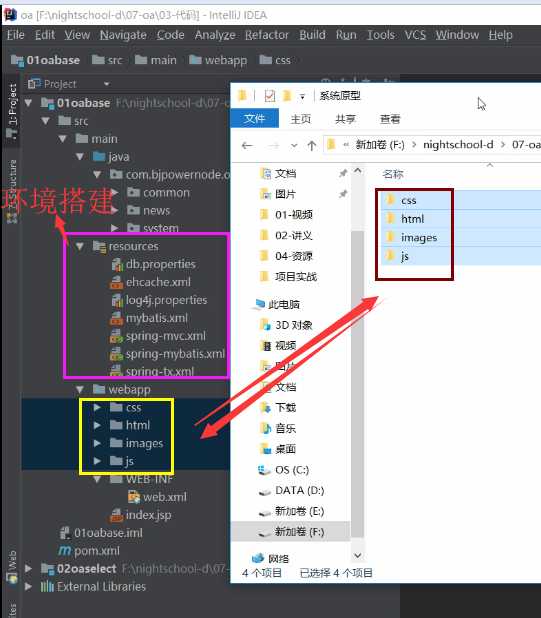
Task: Collapse the java folder node
Action: point(80,156)
